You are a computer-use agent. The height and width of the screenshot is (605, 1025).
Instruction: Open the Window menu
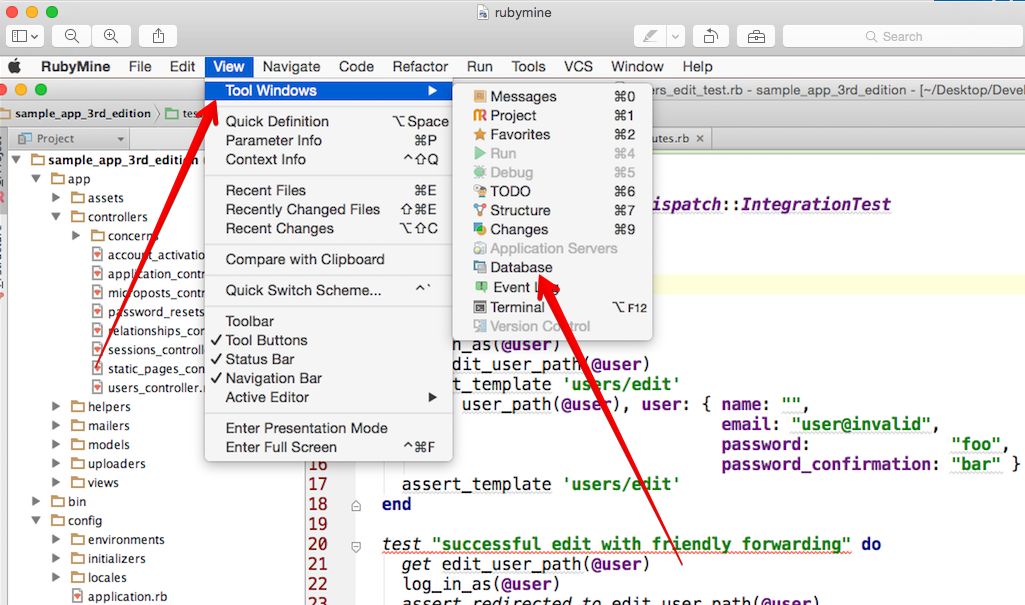tap(637, 67)
